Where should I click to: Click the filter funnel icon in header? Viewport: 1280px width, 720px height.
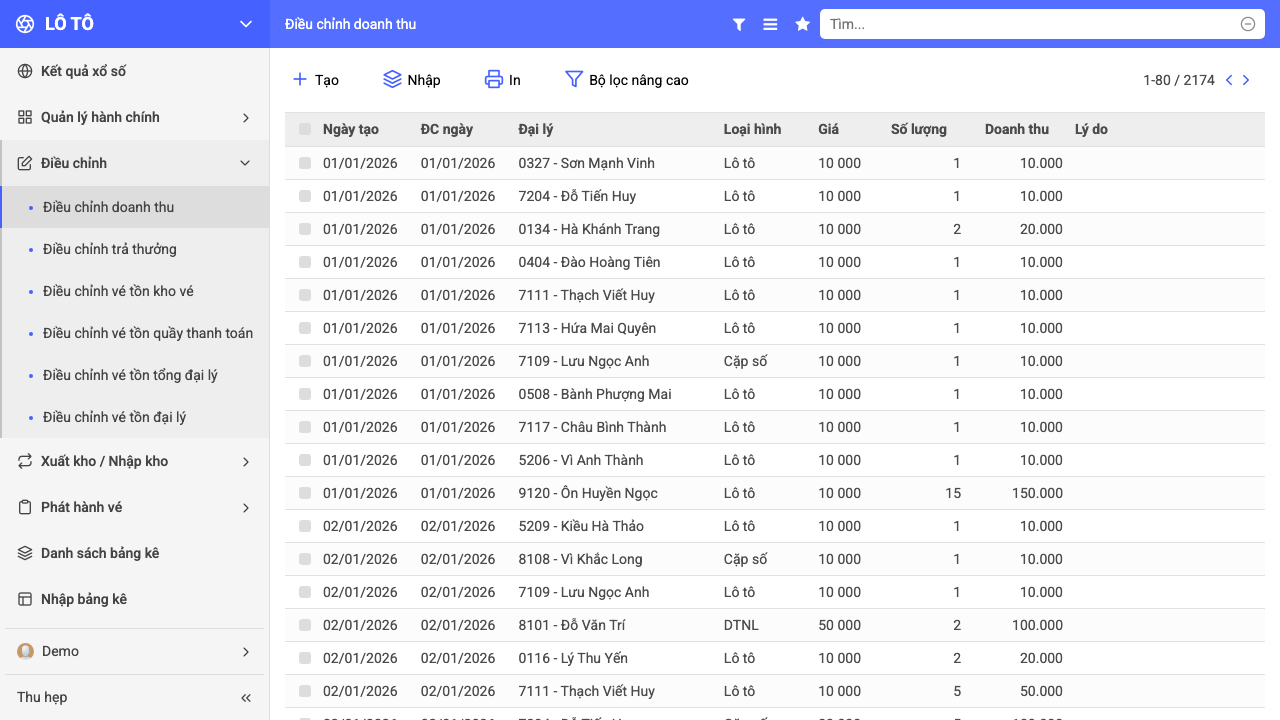[739, 24]
